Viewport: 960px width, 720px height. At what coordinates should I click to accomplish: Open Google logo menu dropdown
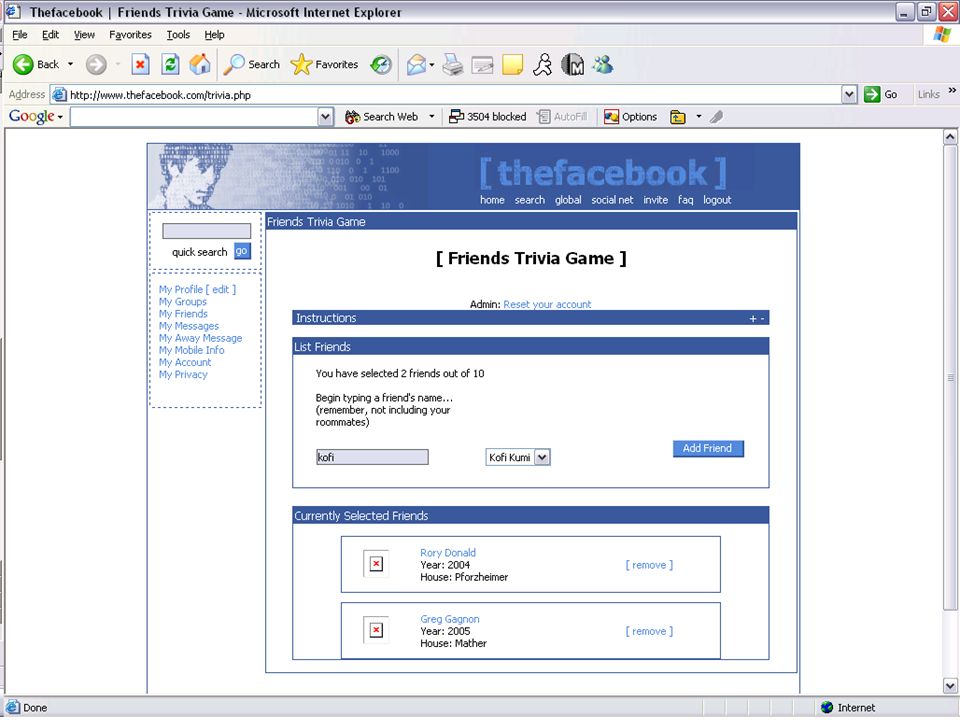tap(60, 117)
